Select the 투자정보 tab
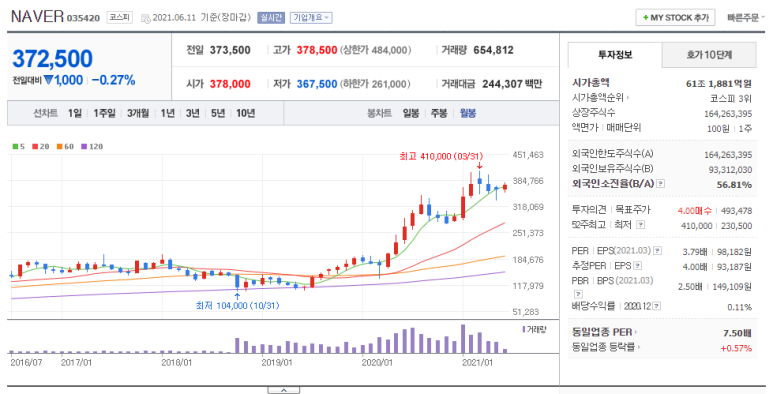 (615, 55)
